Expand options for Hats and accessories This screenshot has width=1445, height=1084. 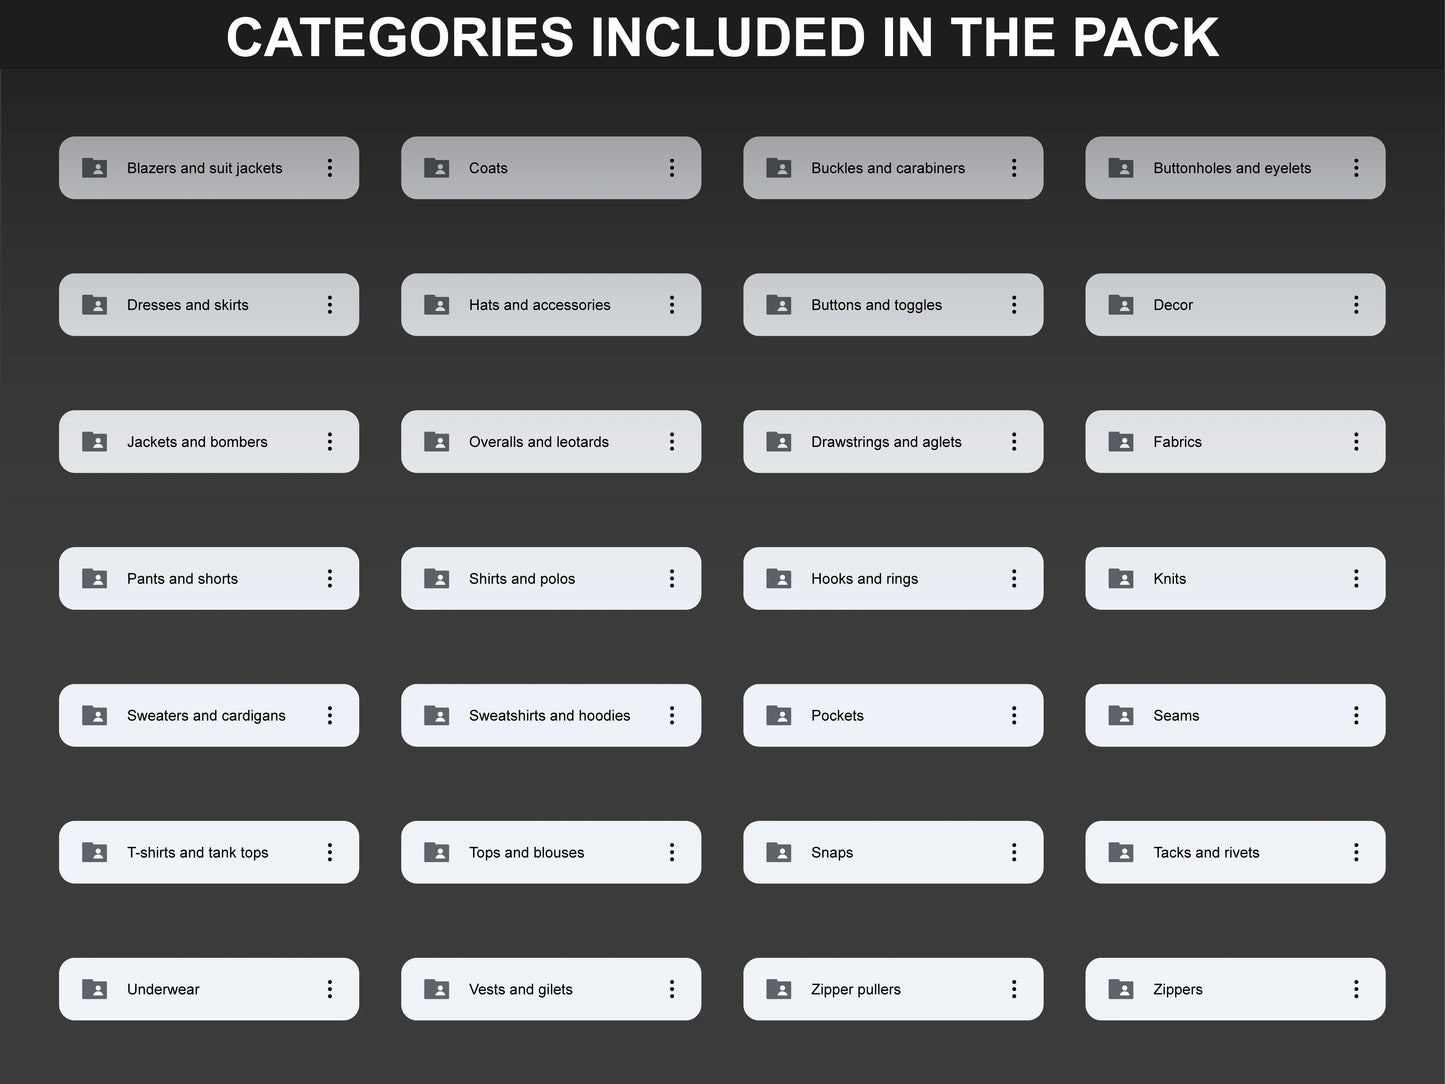pos(672,304)
